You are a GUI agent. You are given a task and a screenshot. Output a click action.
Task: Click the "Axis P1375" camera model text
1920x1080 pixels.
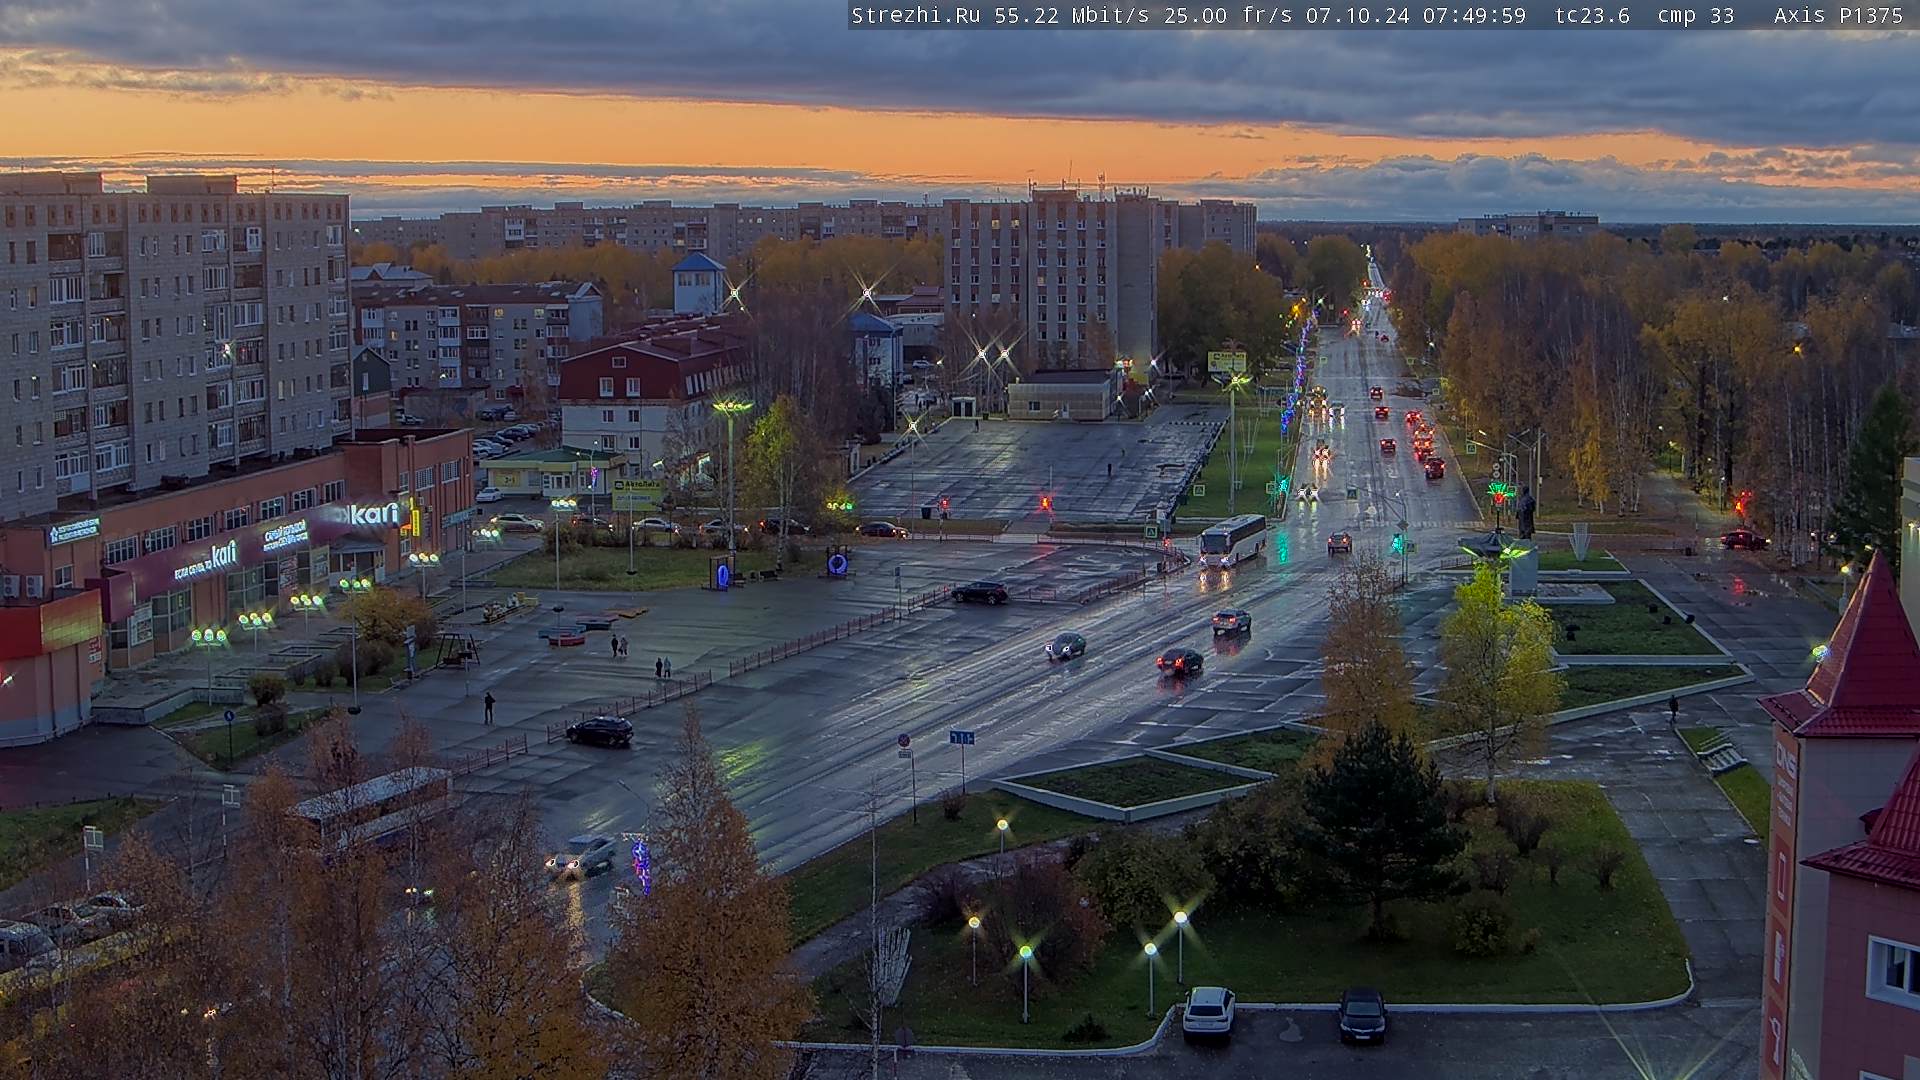coord(1838,15)
